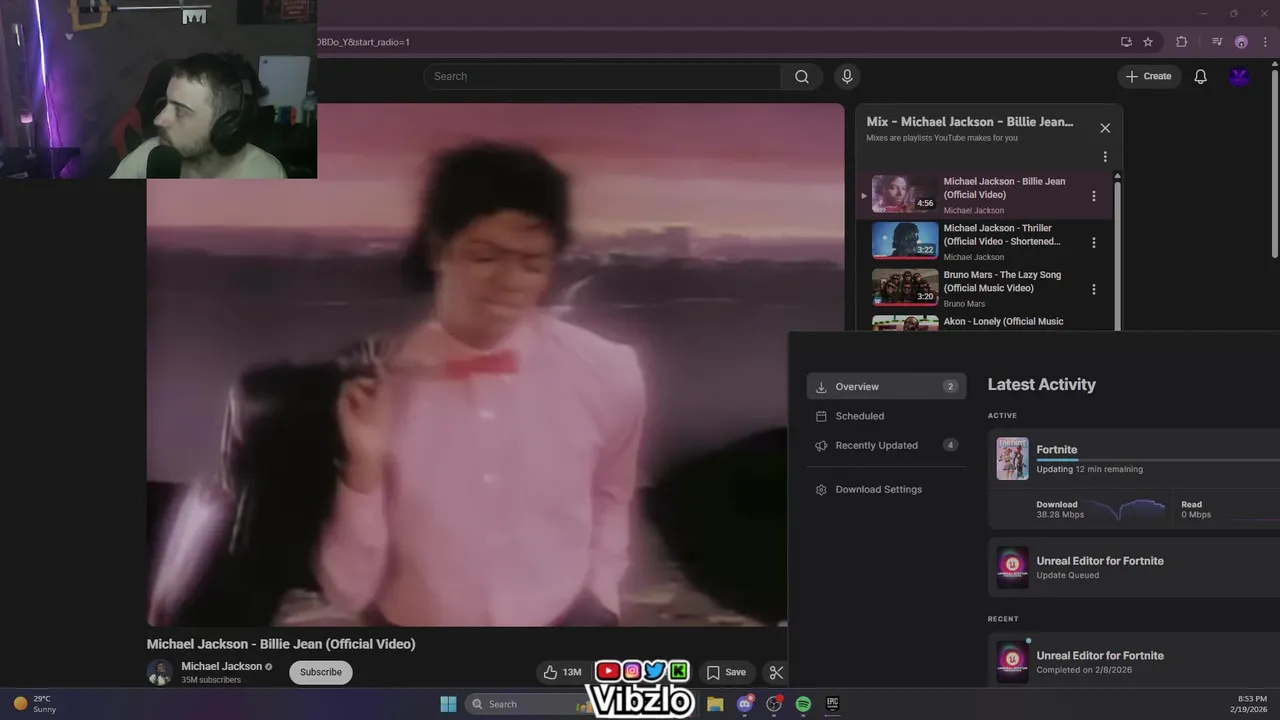
Task: Subscribe to Michael Jackson channel
Action: click(321, 672)
